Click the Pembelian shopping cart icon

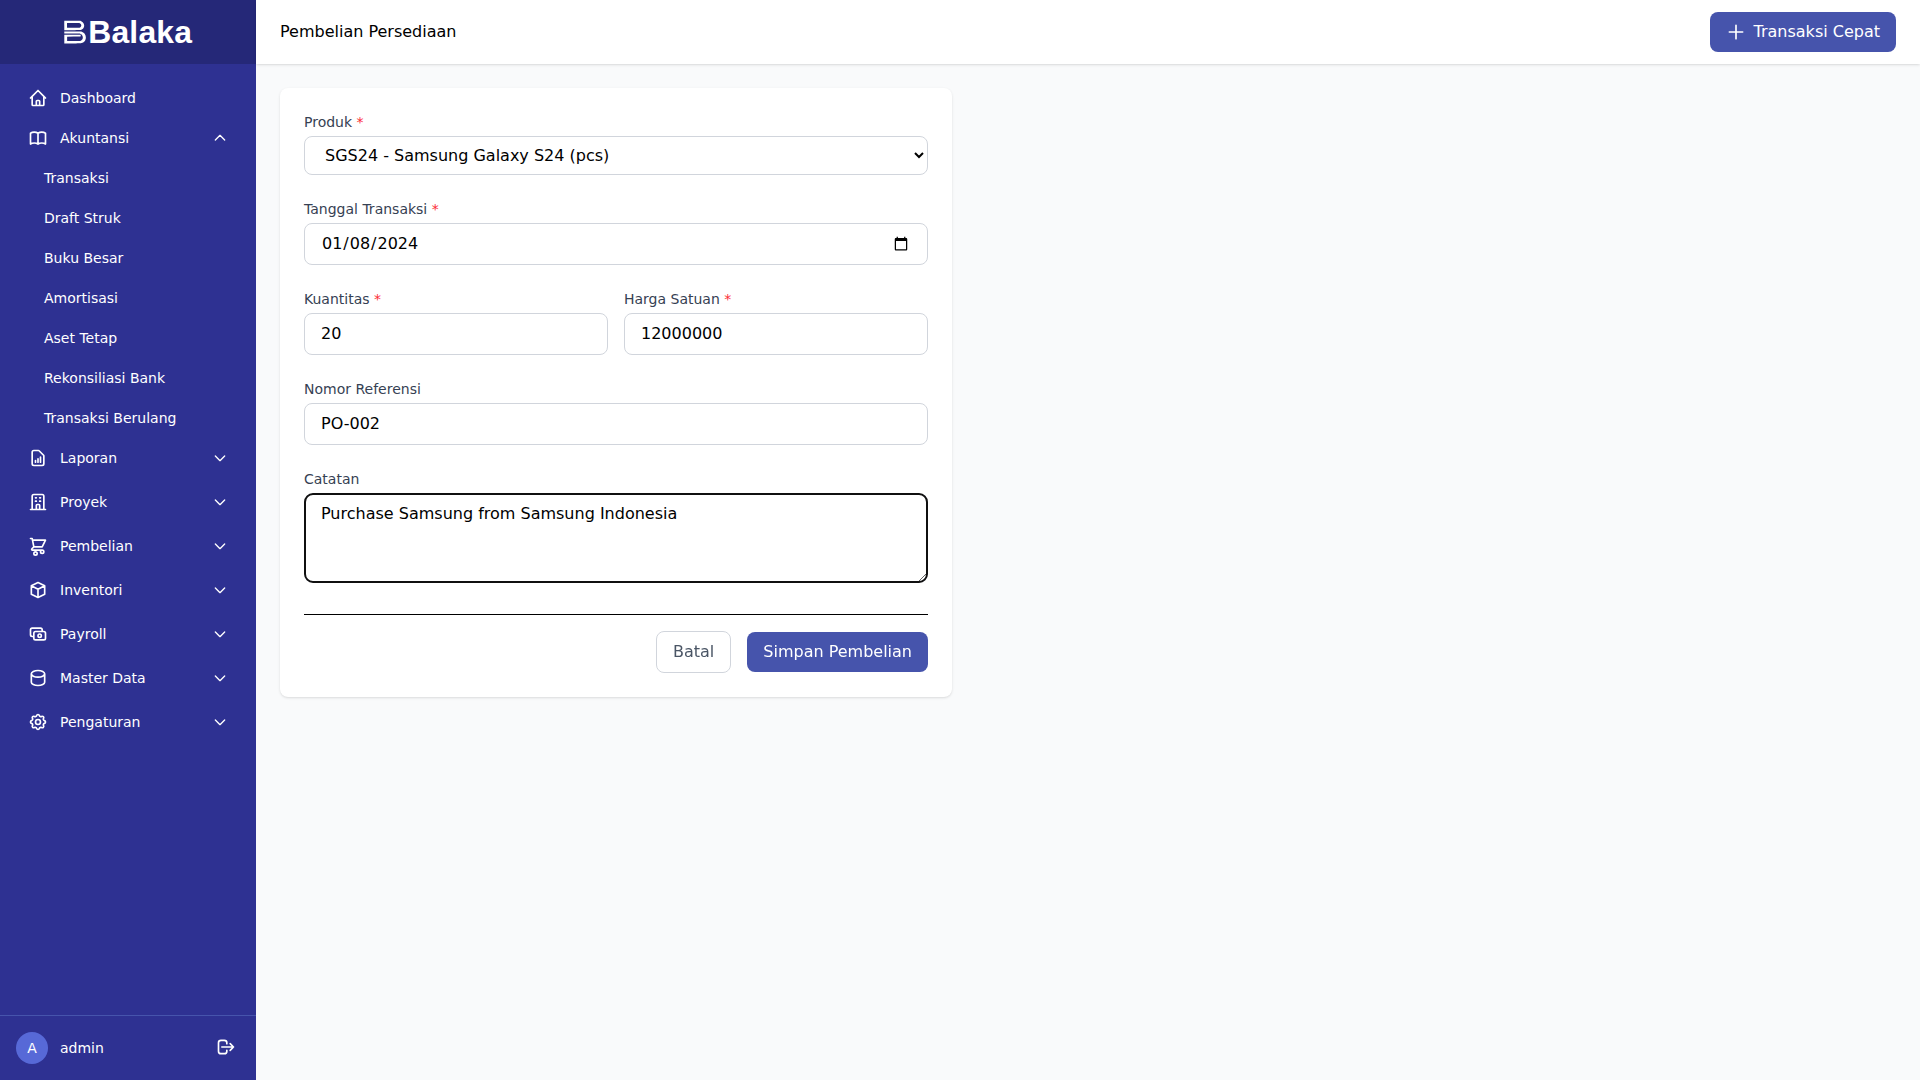[x=37, y=546]
